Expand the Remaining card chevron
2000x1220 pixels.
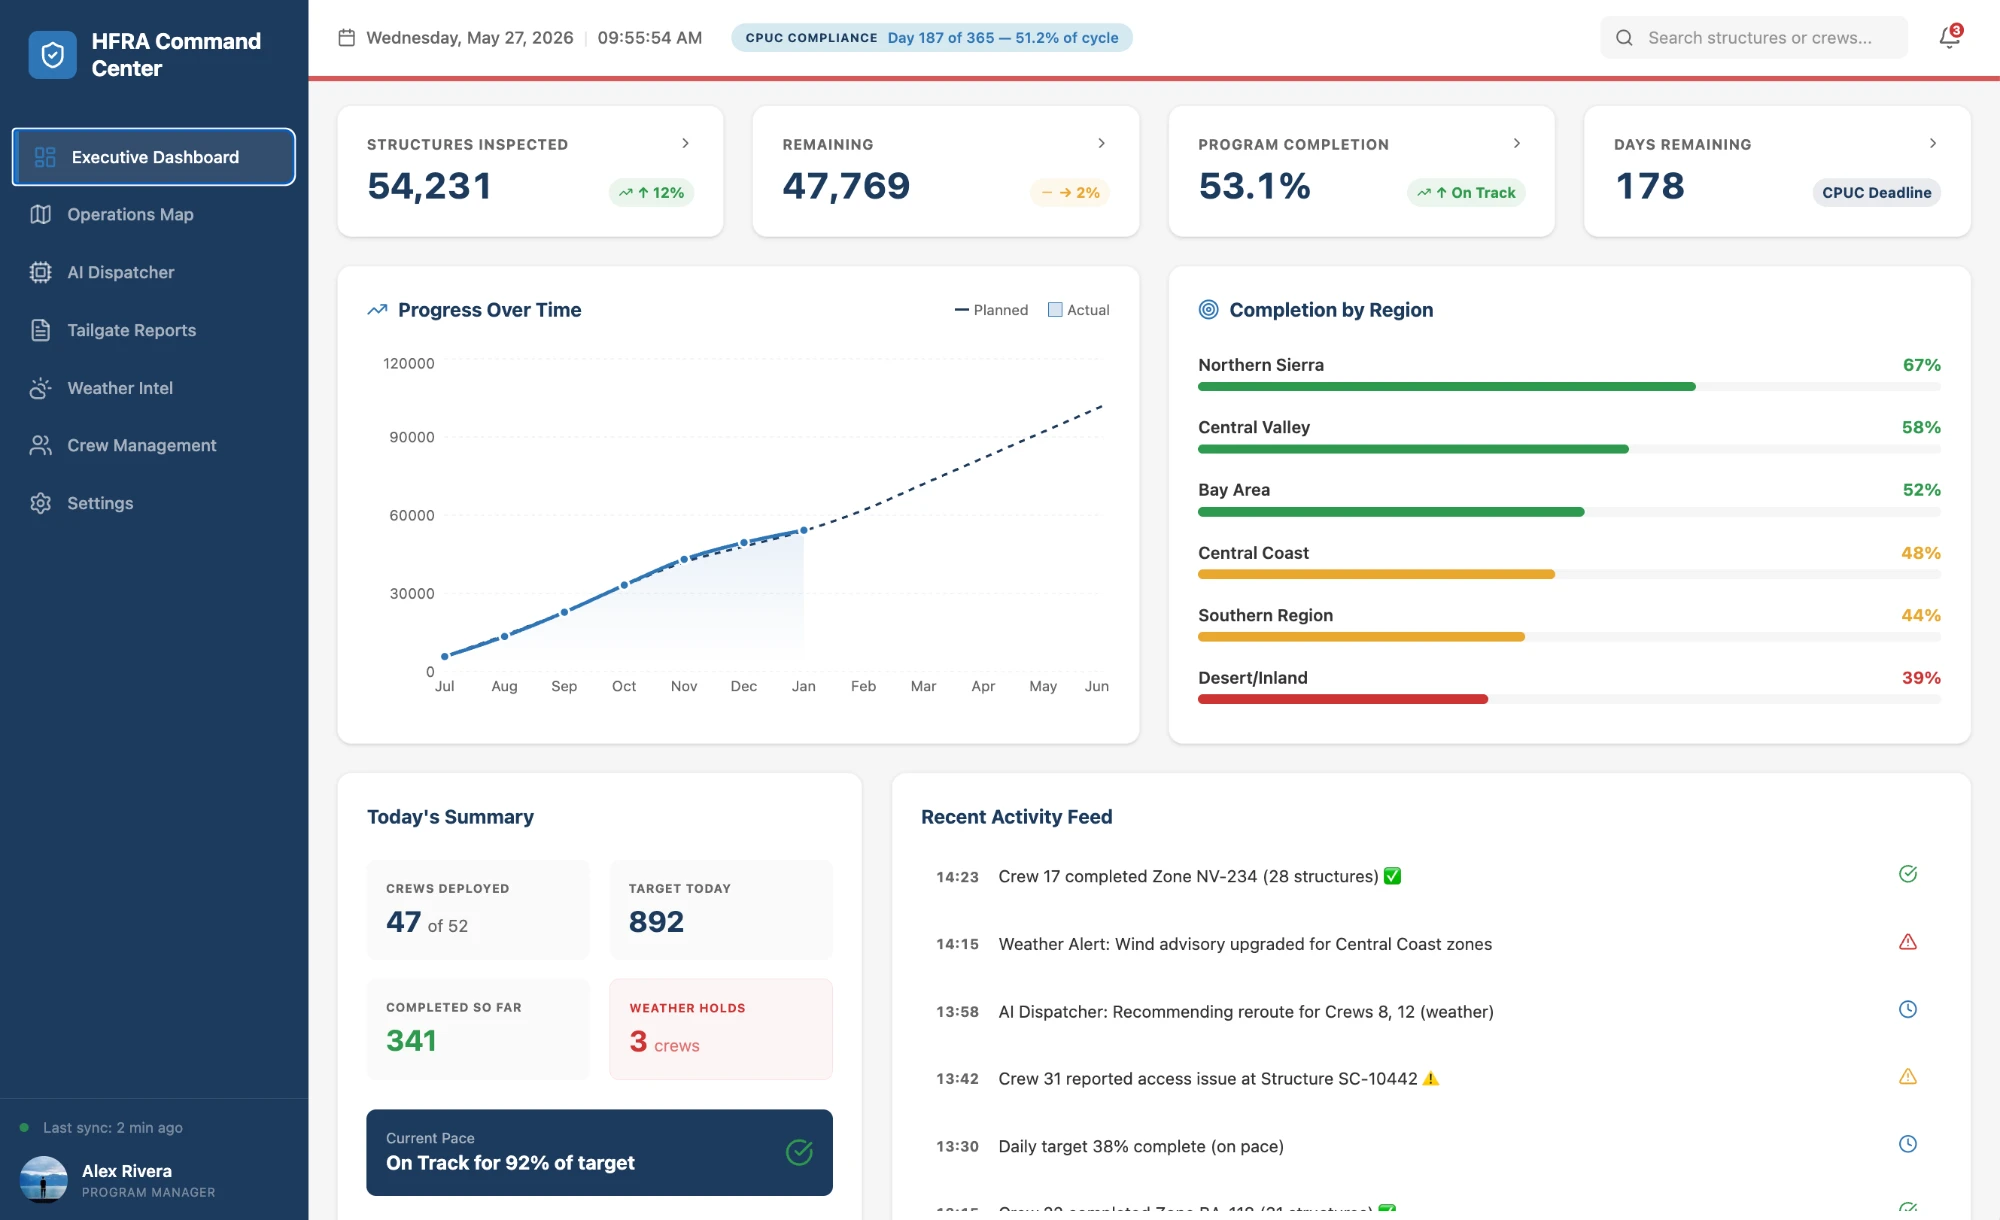click(1101, 143)
